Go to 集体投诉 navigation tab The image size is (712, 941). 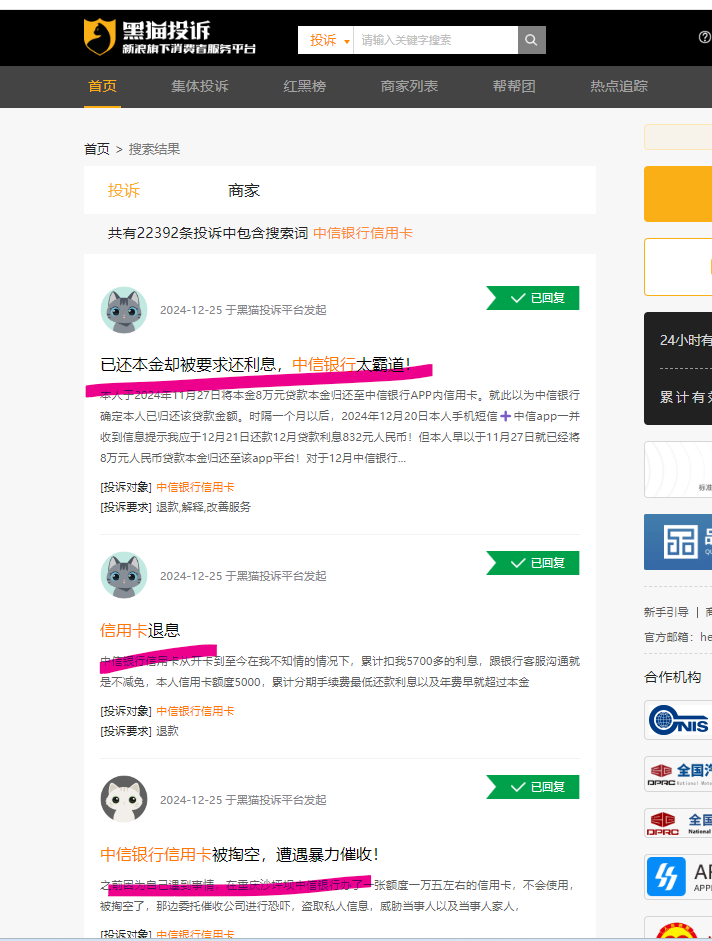[200, 86]
